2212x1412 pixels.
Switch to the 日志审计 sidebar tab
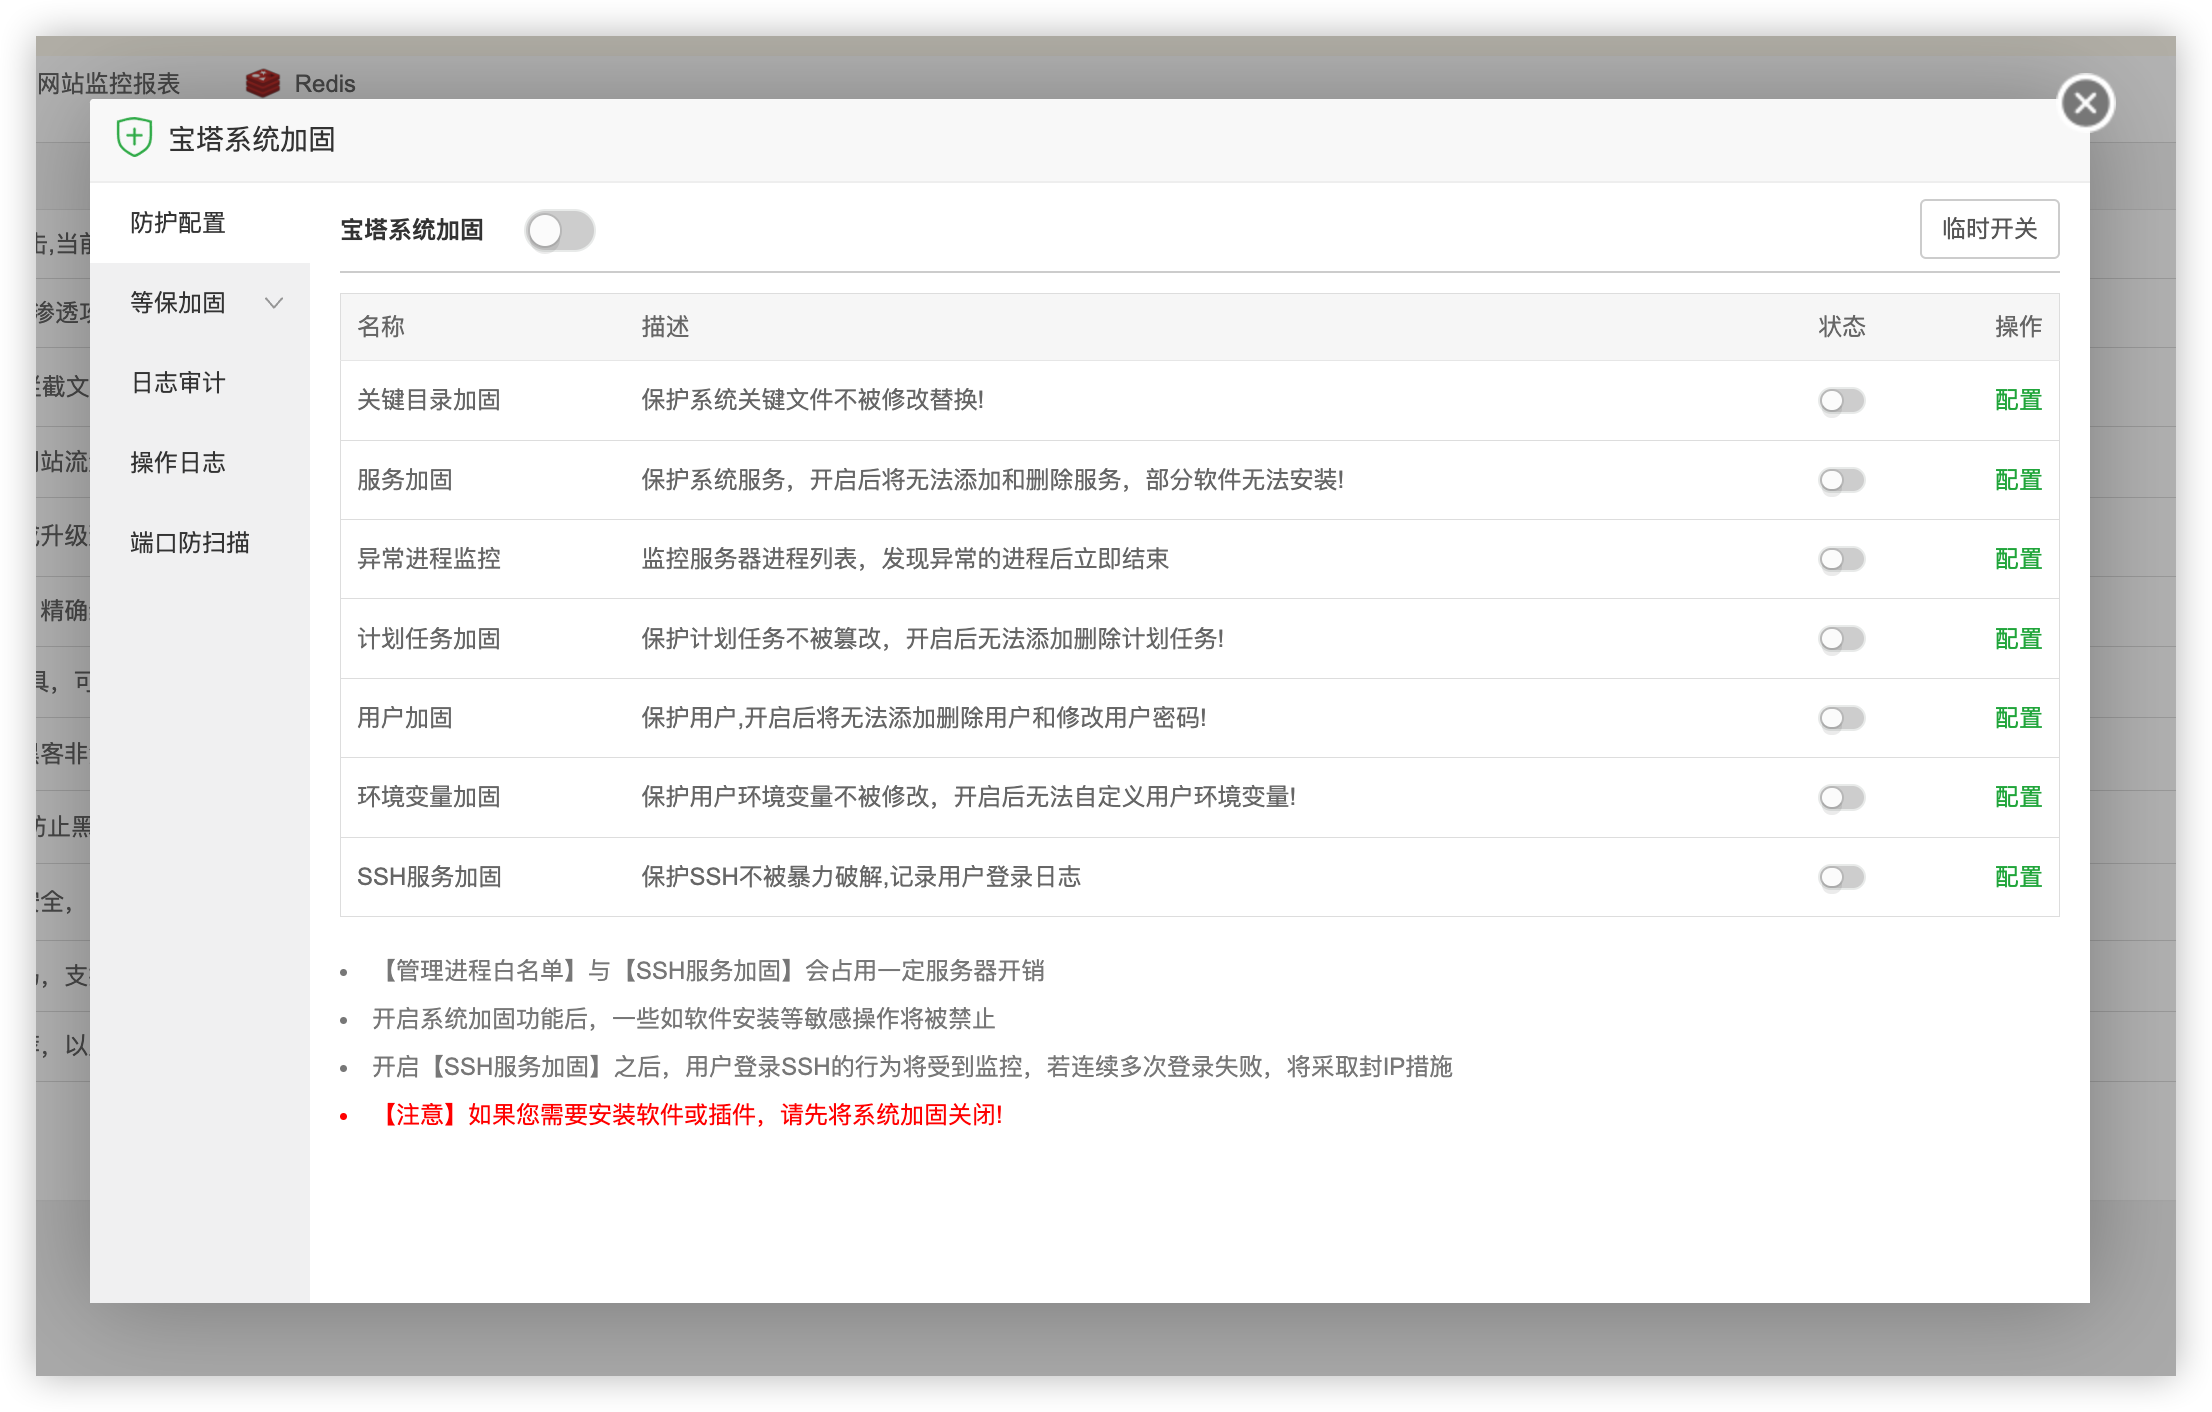pyautogui.click(x=200, y=383)
